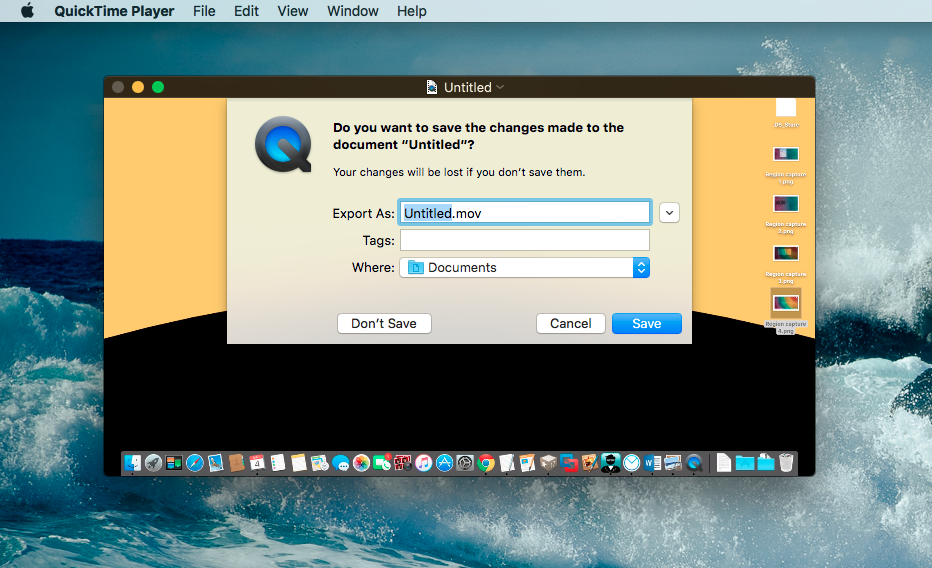The image size is (932, 568).
Task: Click the Trash icon in the recorded dock
Action: (786, 463)
